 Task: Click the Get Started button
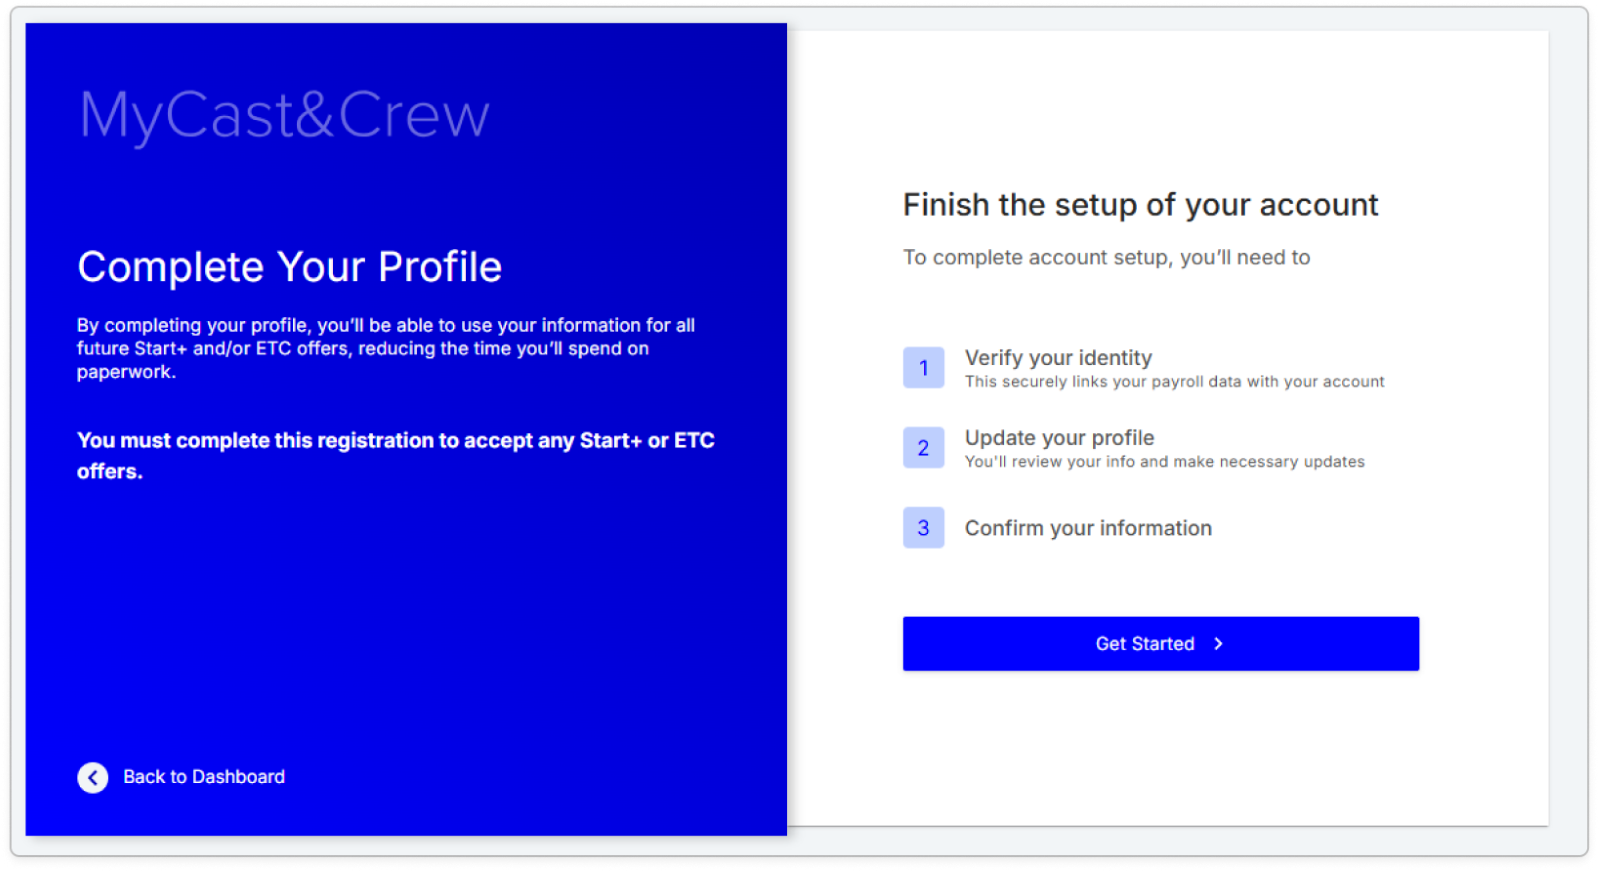point(1160,643)
